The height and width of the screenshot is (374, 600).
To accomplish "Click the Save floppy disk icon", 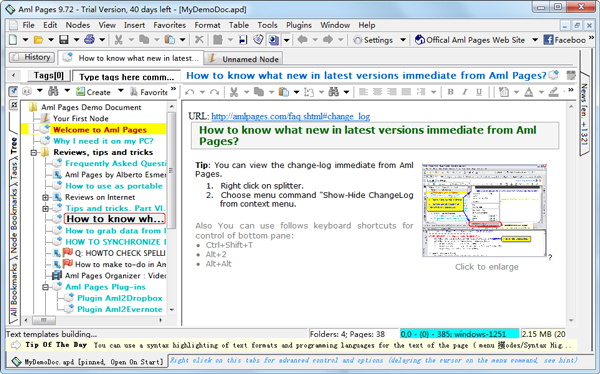I will click(64, 39).
